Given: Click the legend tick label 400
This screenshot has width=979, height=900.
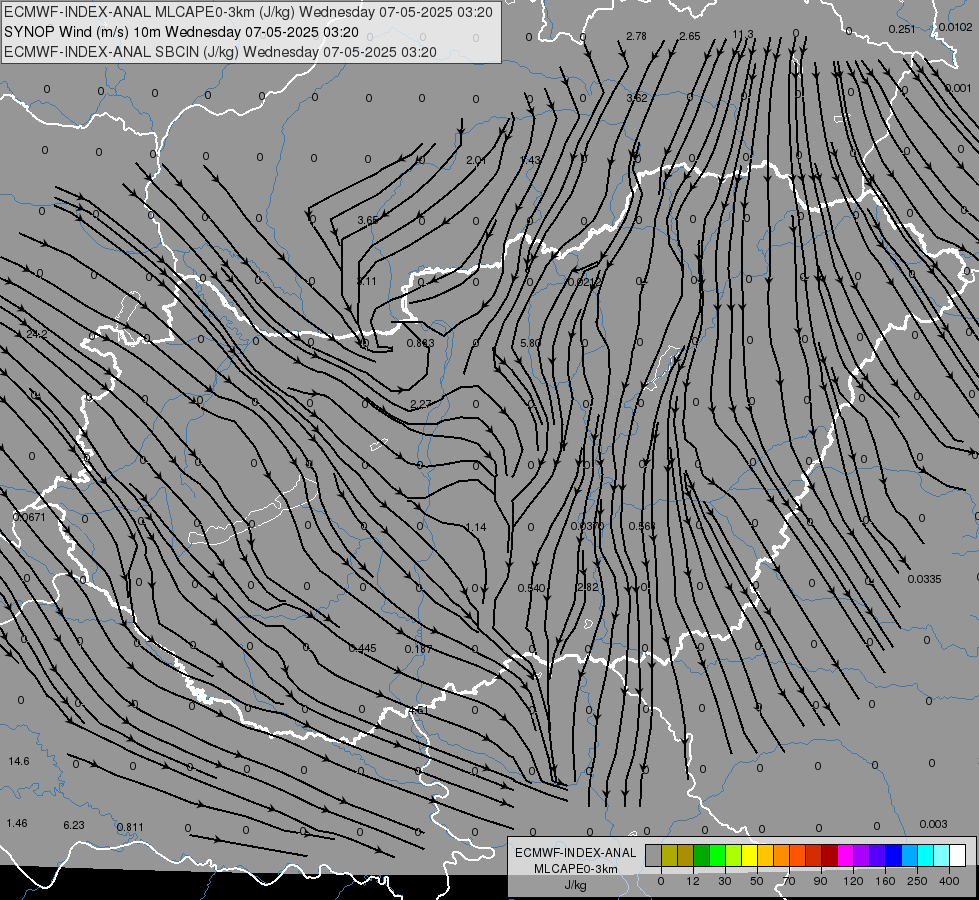Looking at the screenshot, I should click(949, 881).
